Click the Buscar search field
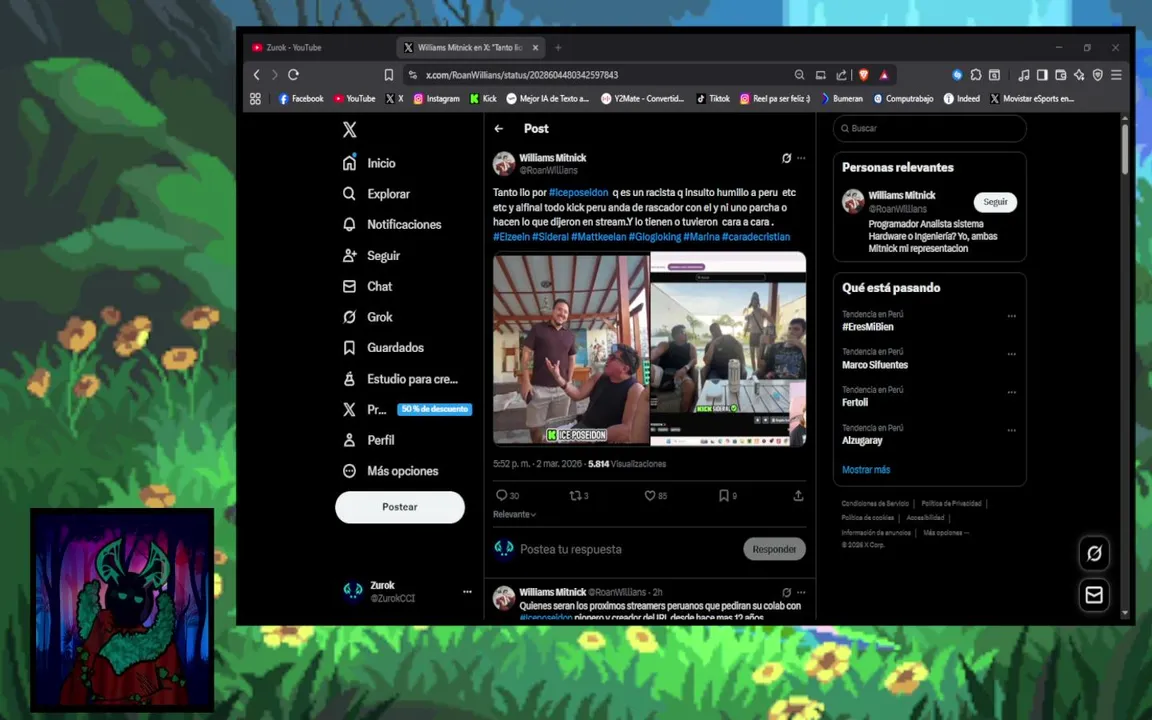The image size is (1152, 720). click(929, 129)
